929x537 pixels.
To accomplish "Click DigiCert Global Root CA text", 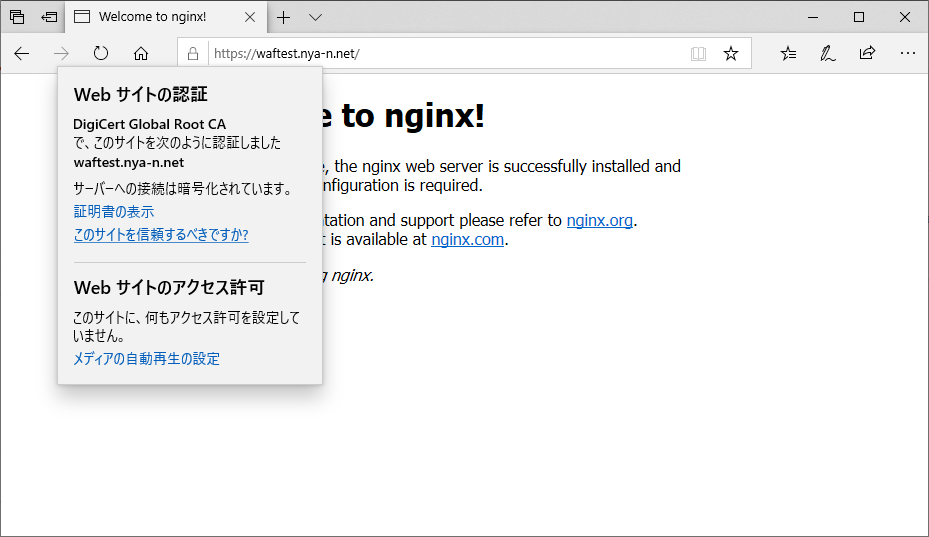I will (x=149, y=124).
